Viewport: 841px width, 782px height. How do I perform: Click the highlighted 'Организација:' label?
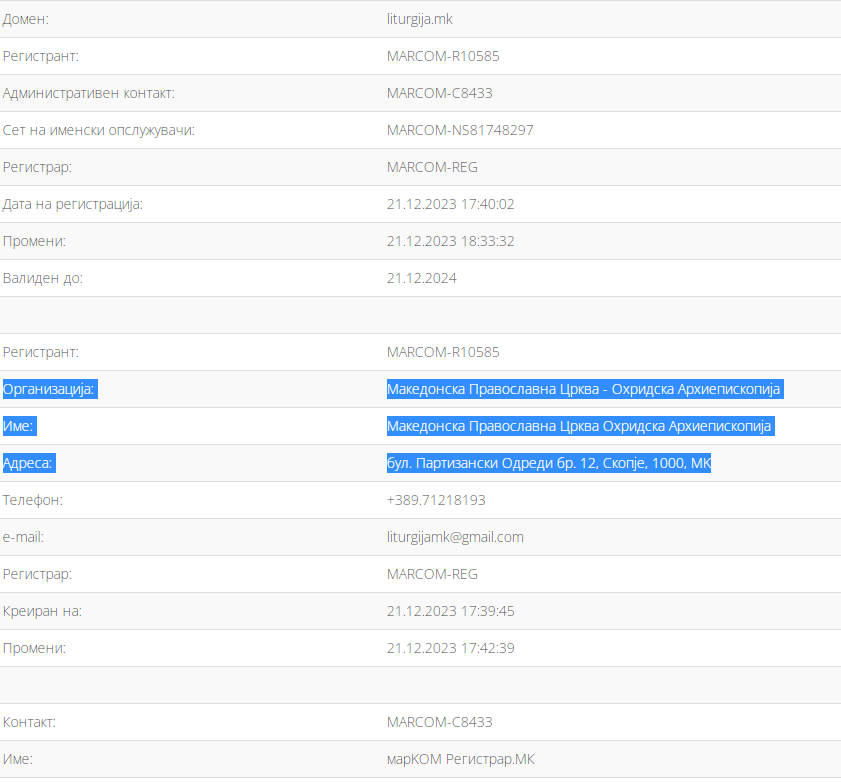point(50,389)
